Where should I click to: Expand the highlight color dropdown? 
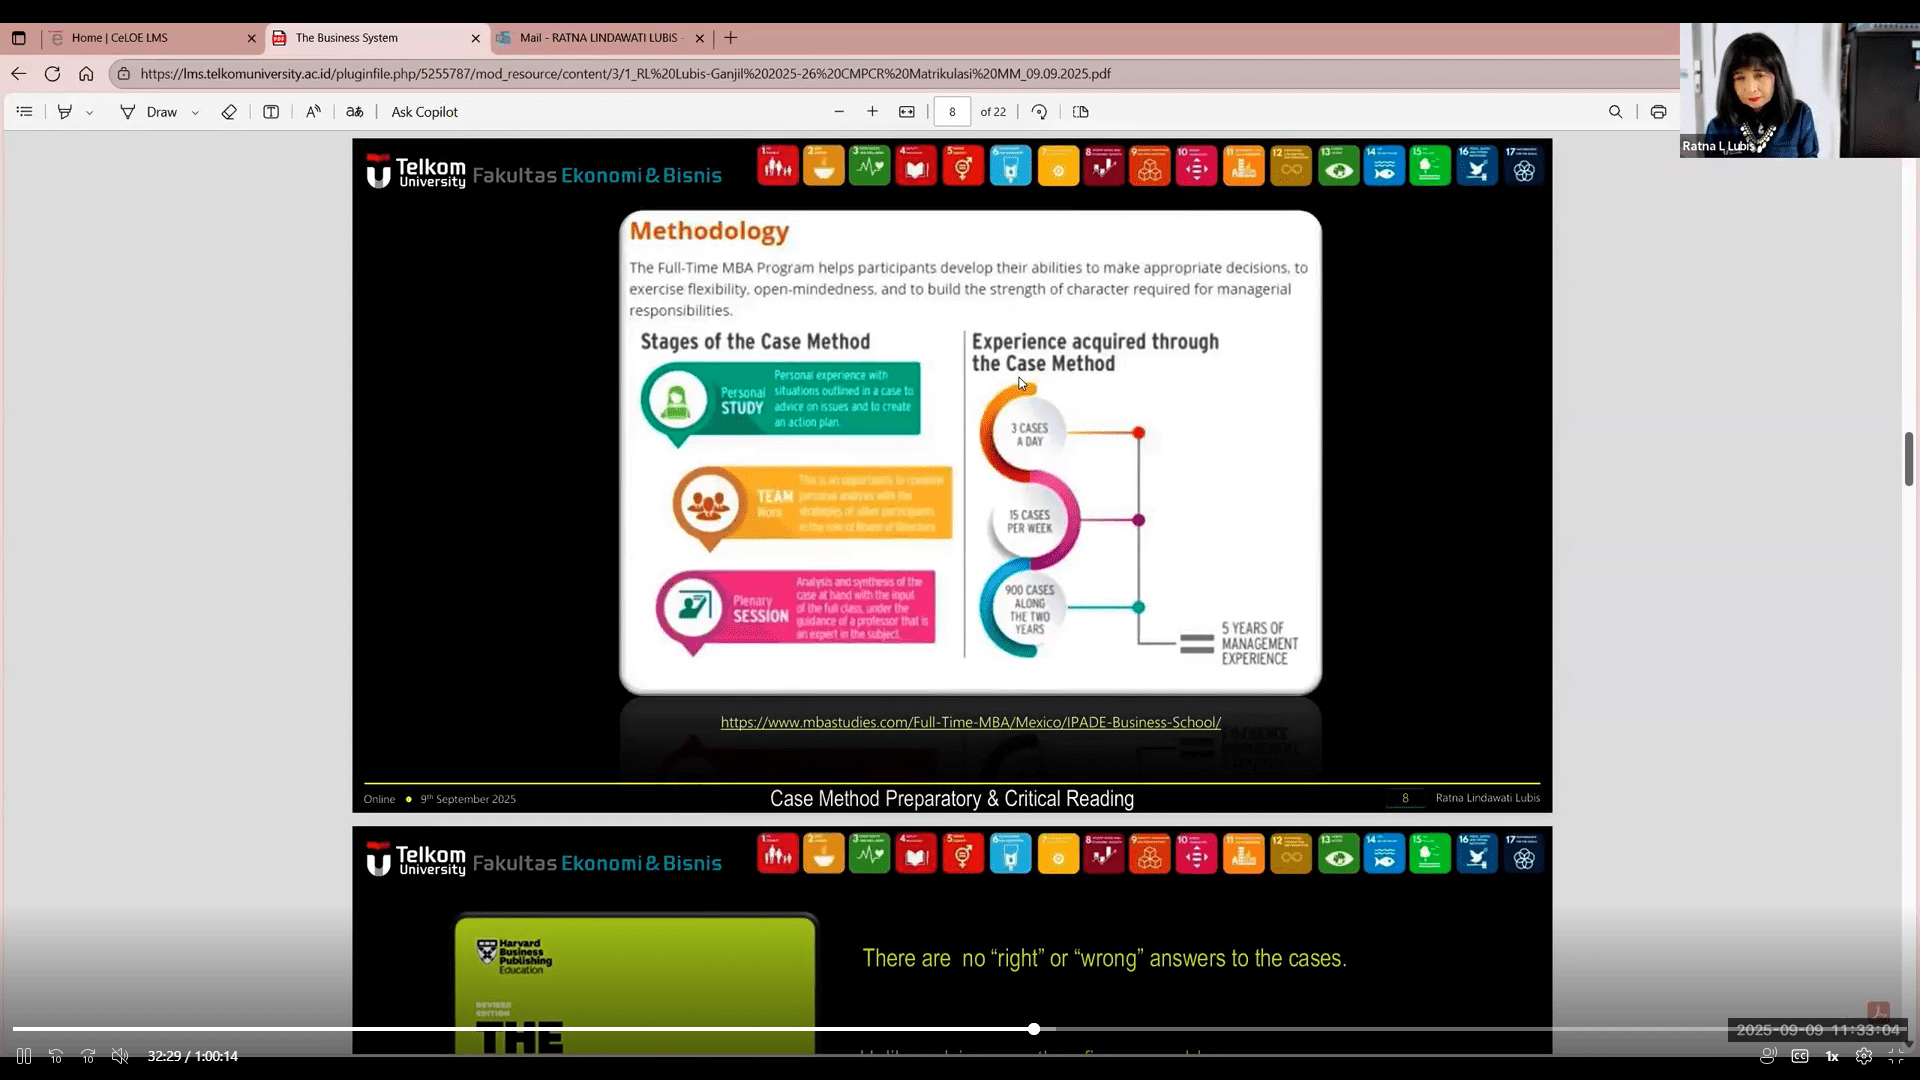[90, 113]
